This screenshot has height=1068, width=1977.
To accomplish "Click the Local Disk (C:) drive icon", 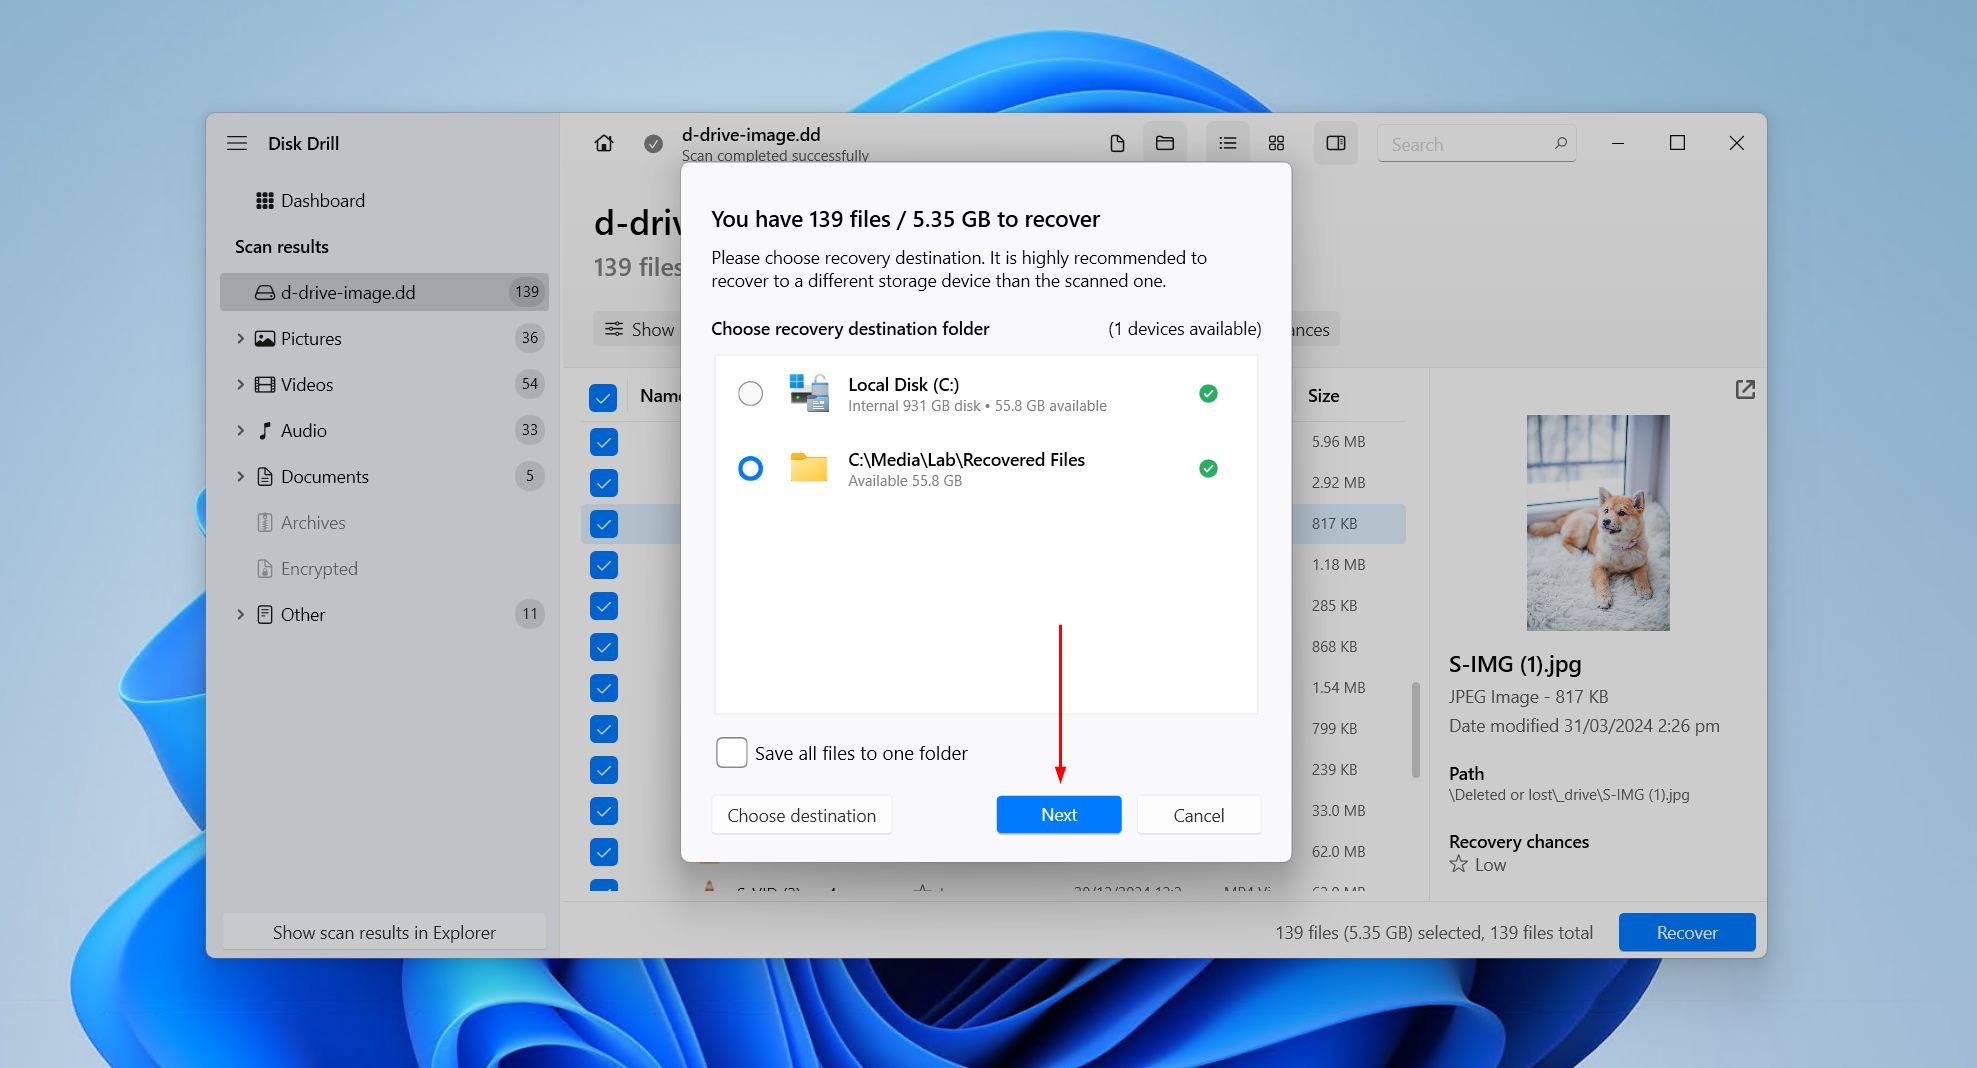I will click(809, 393).
